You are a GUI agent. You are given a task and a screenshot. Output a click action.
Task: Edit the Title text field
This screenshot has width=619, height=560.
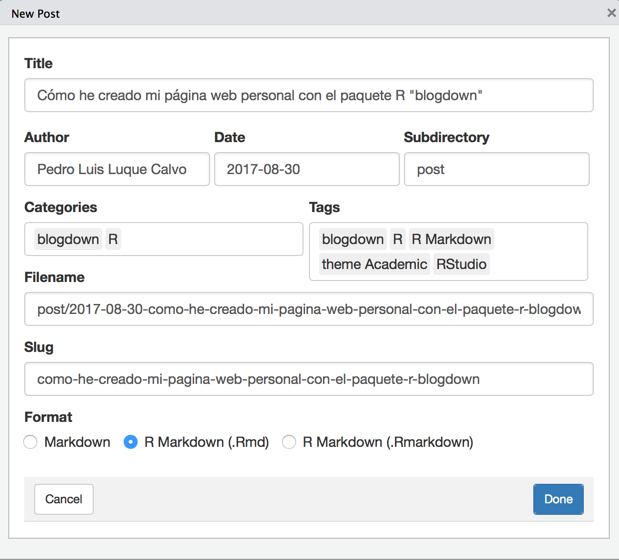pos(309,95)
